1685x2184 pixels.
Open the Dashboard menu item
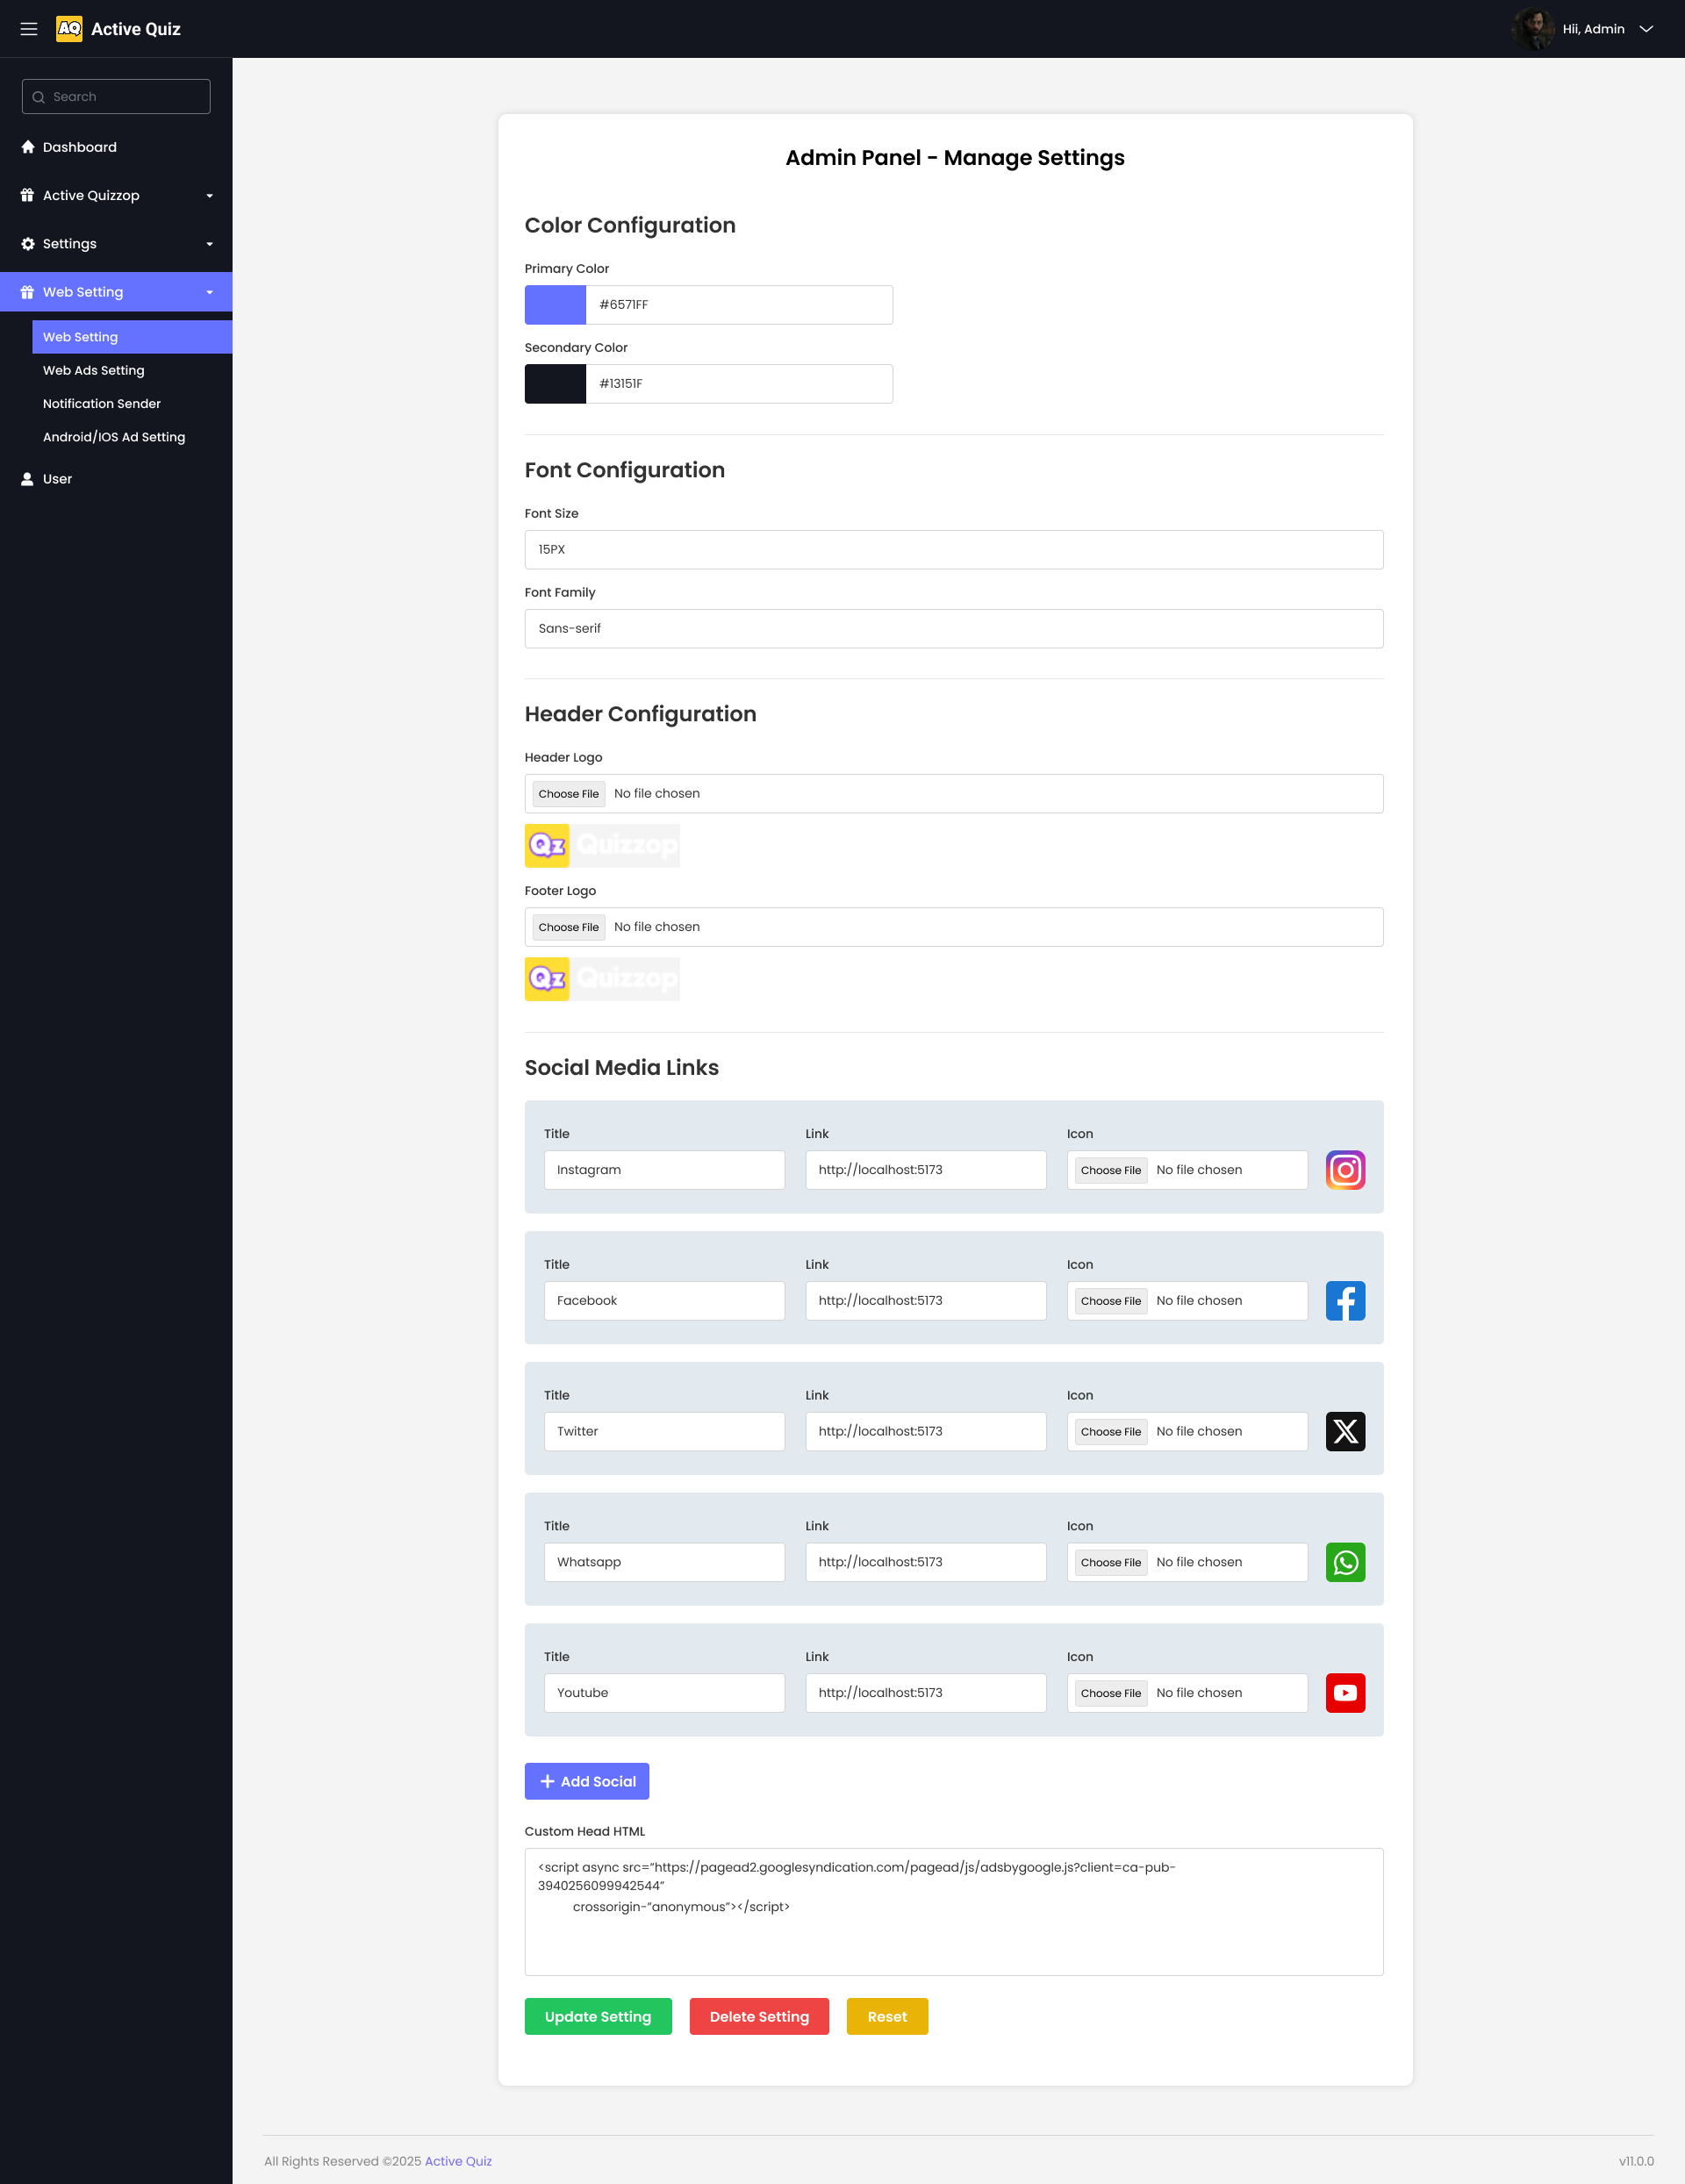[116, 147]
